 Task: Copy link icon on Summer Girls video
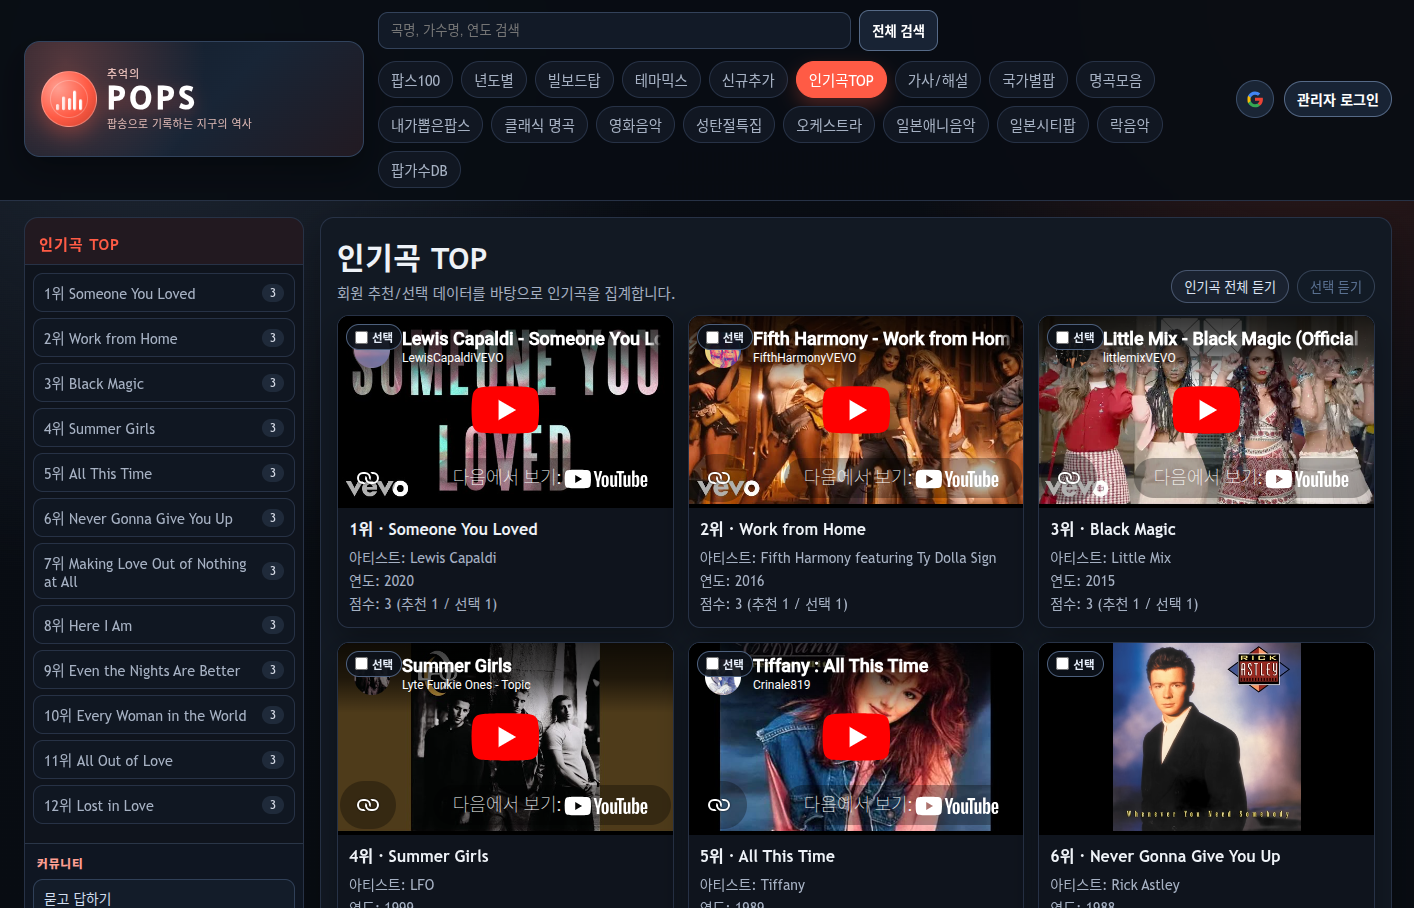368,805
